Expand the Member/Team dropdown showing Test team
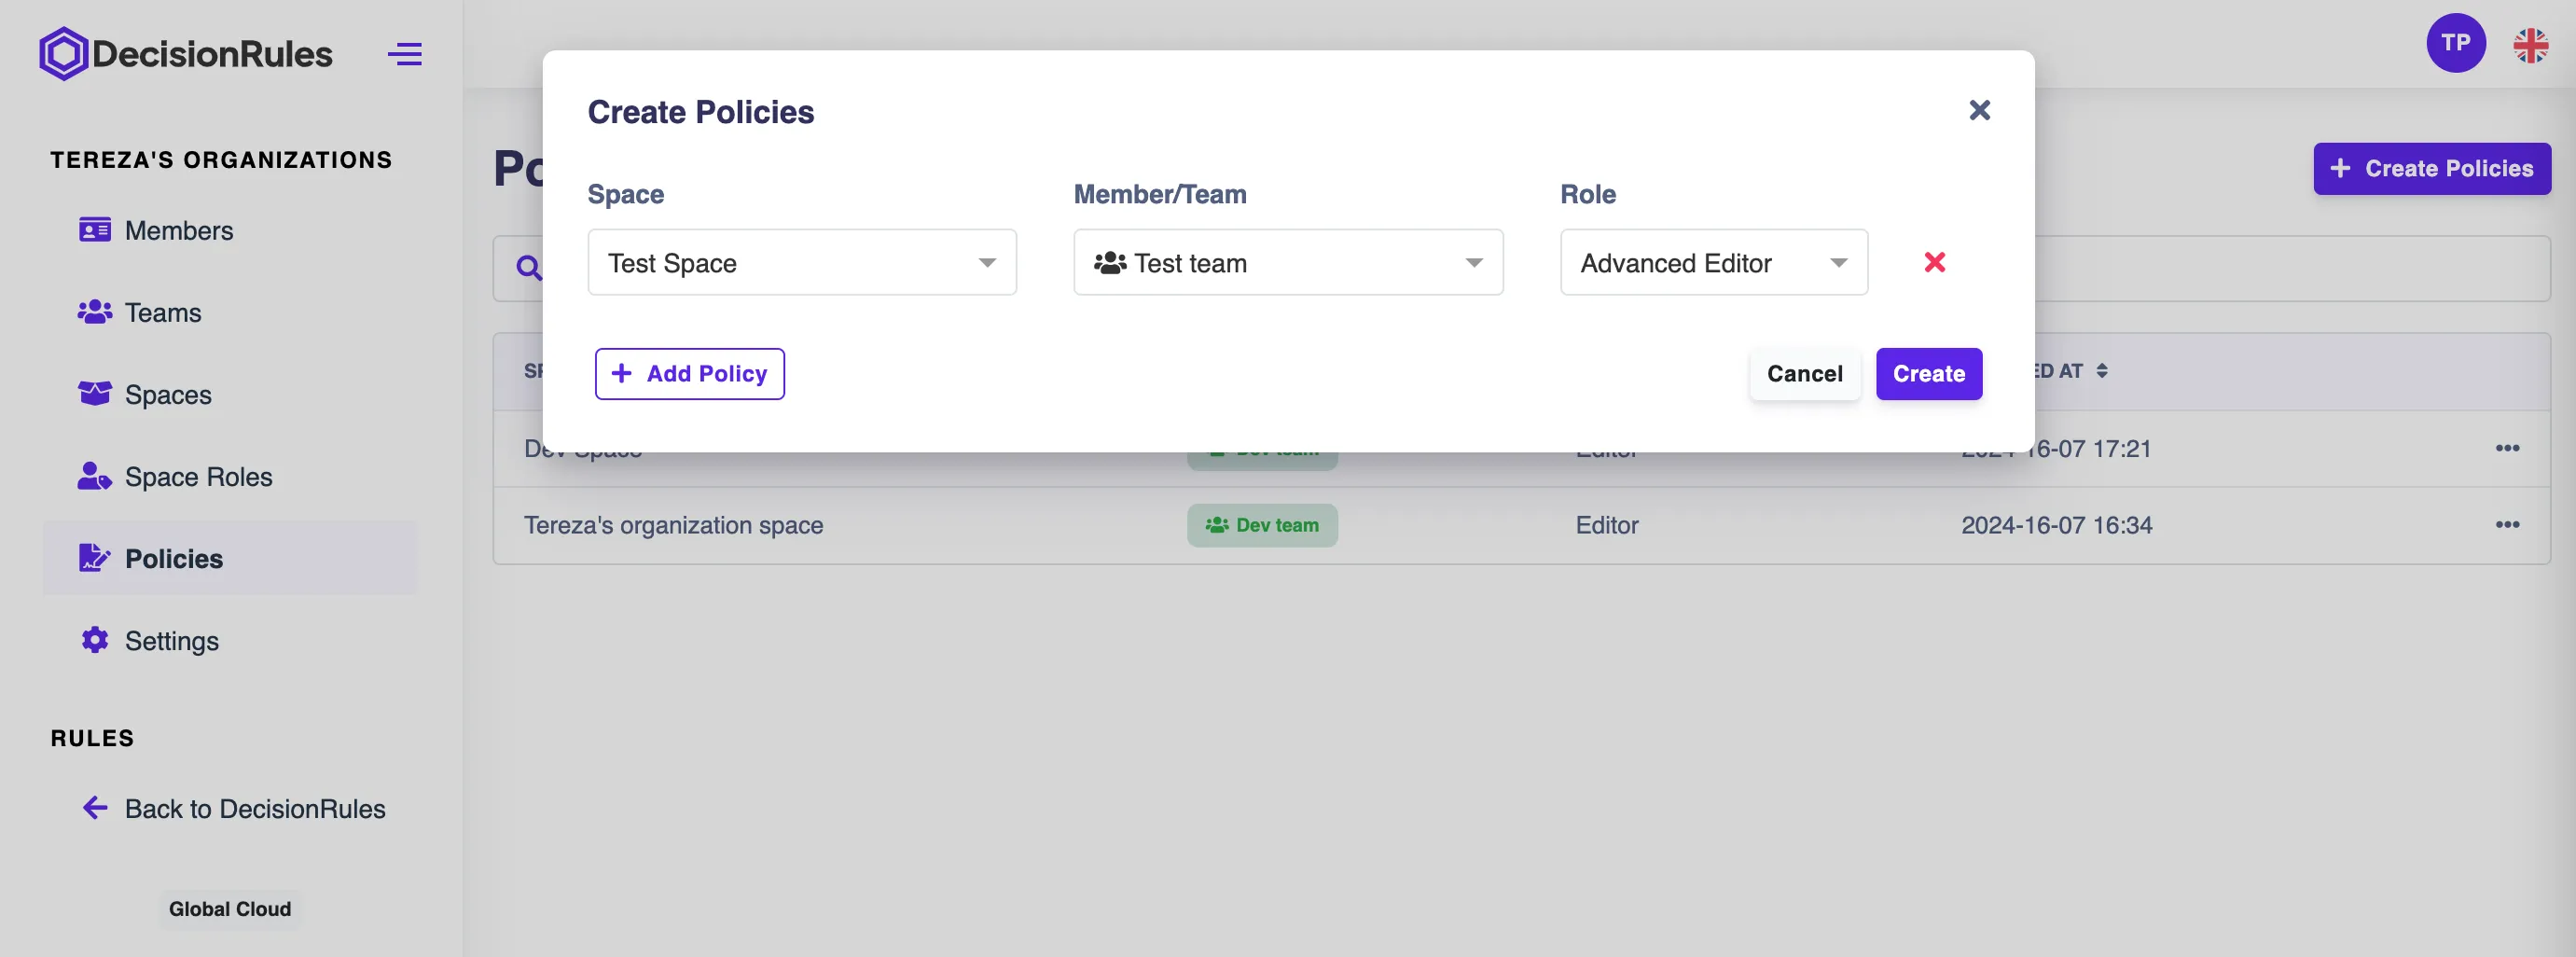 1287,263
